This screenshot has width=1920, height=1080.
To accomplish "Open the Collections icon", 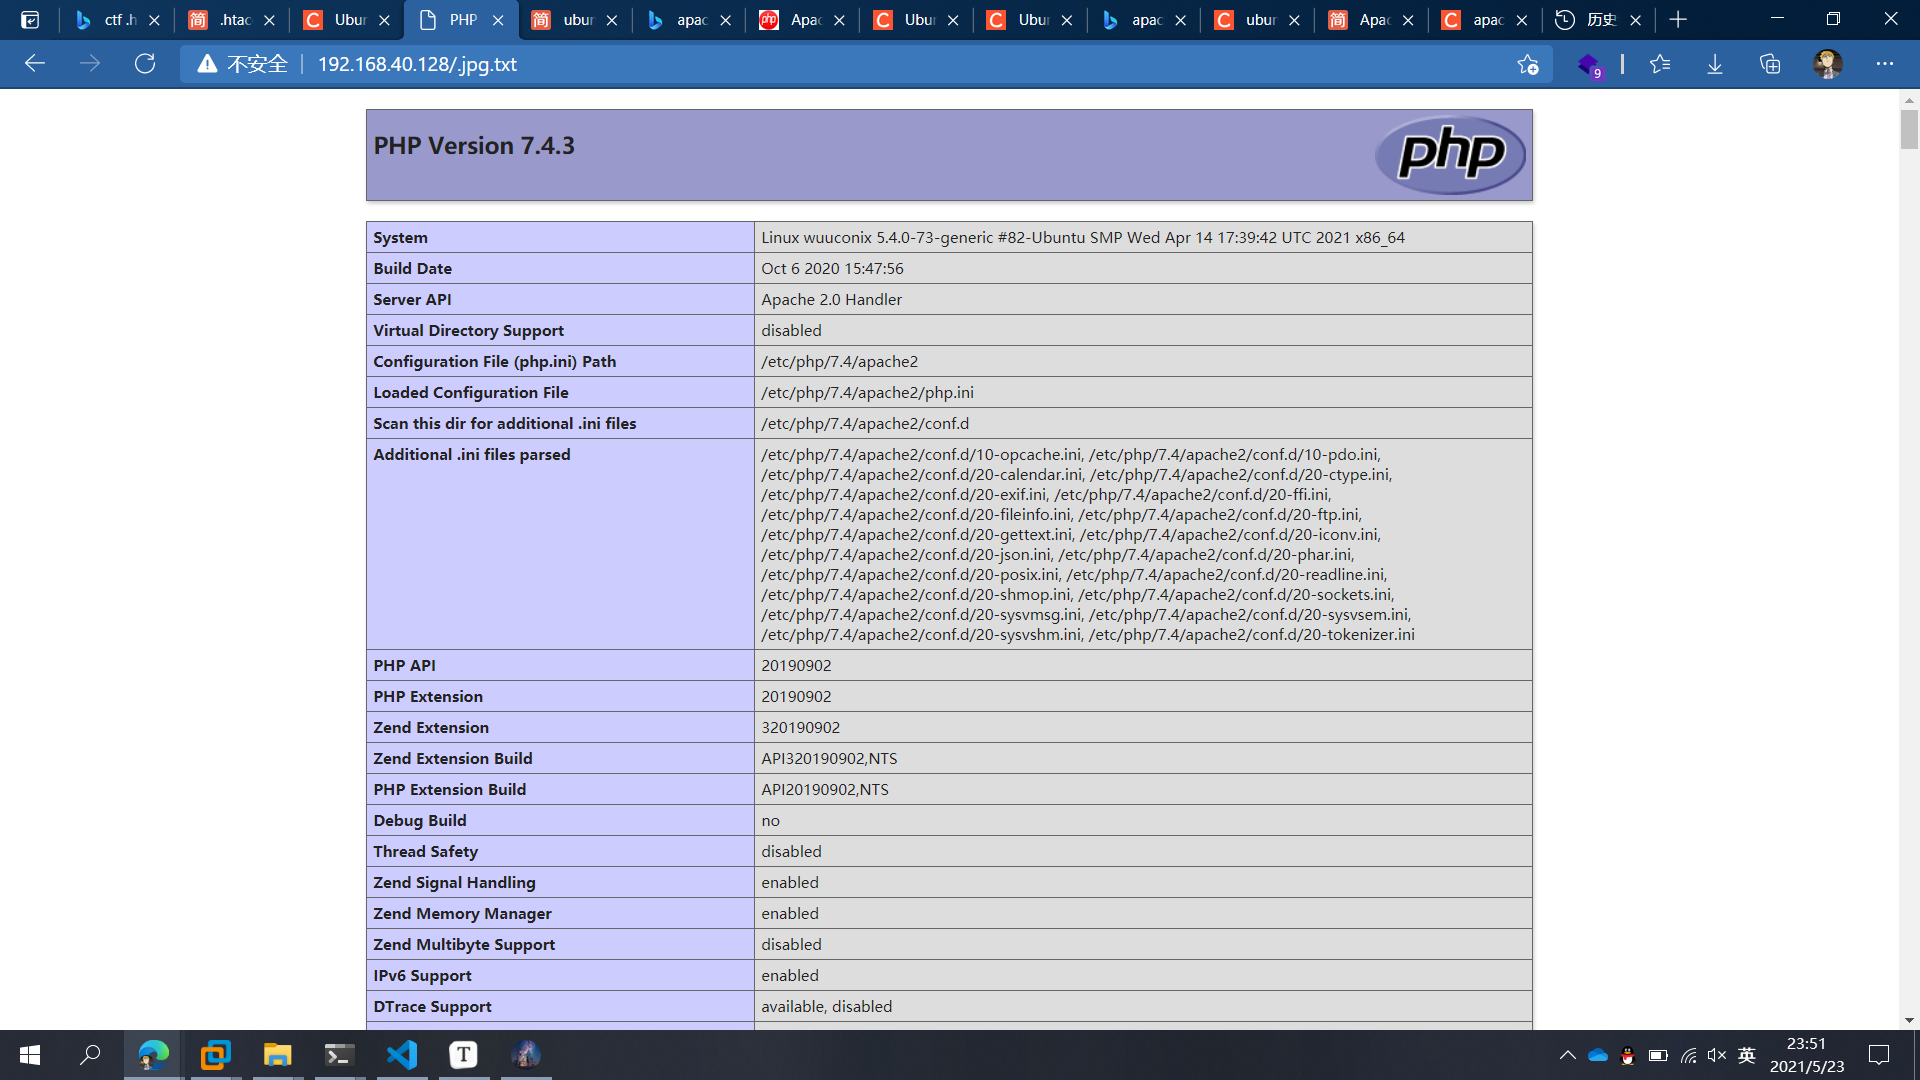I will [x=1770, y=64].
